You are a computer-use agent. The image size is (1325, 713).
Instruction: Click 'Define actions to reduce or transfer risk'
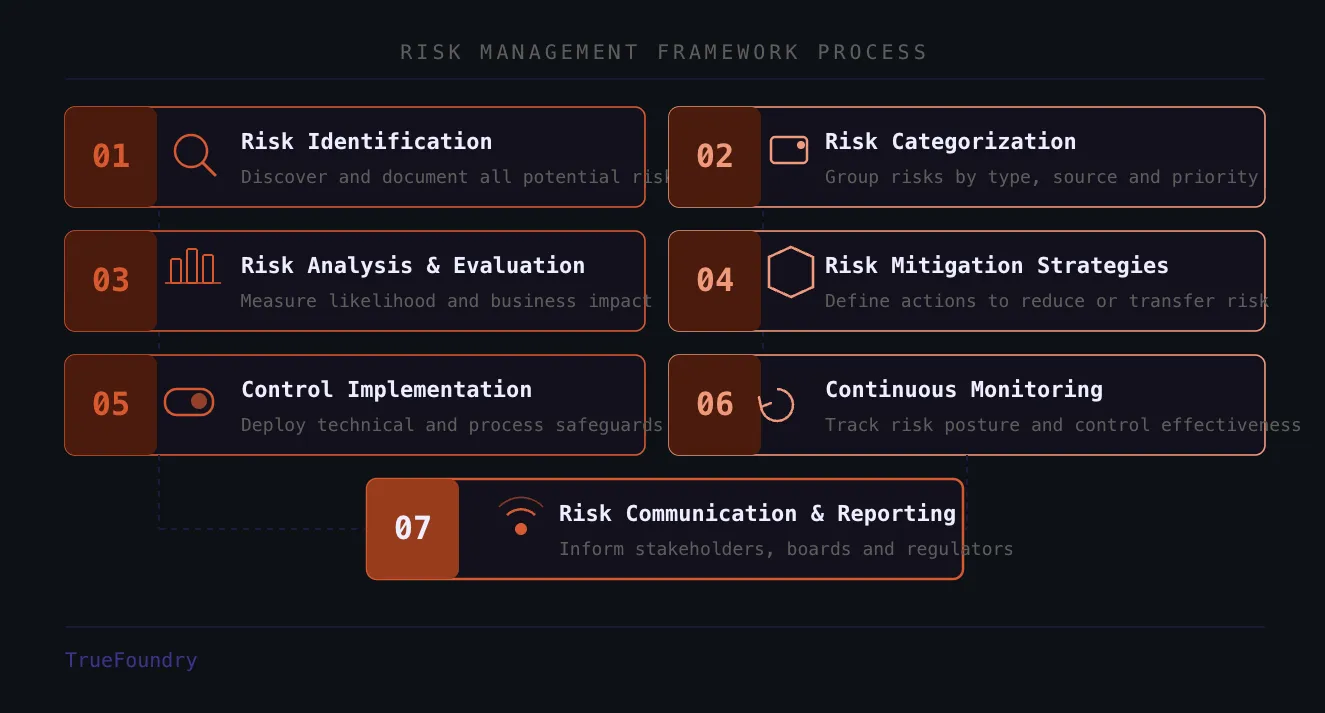point(1047,301)
